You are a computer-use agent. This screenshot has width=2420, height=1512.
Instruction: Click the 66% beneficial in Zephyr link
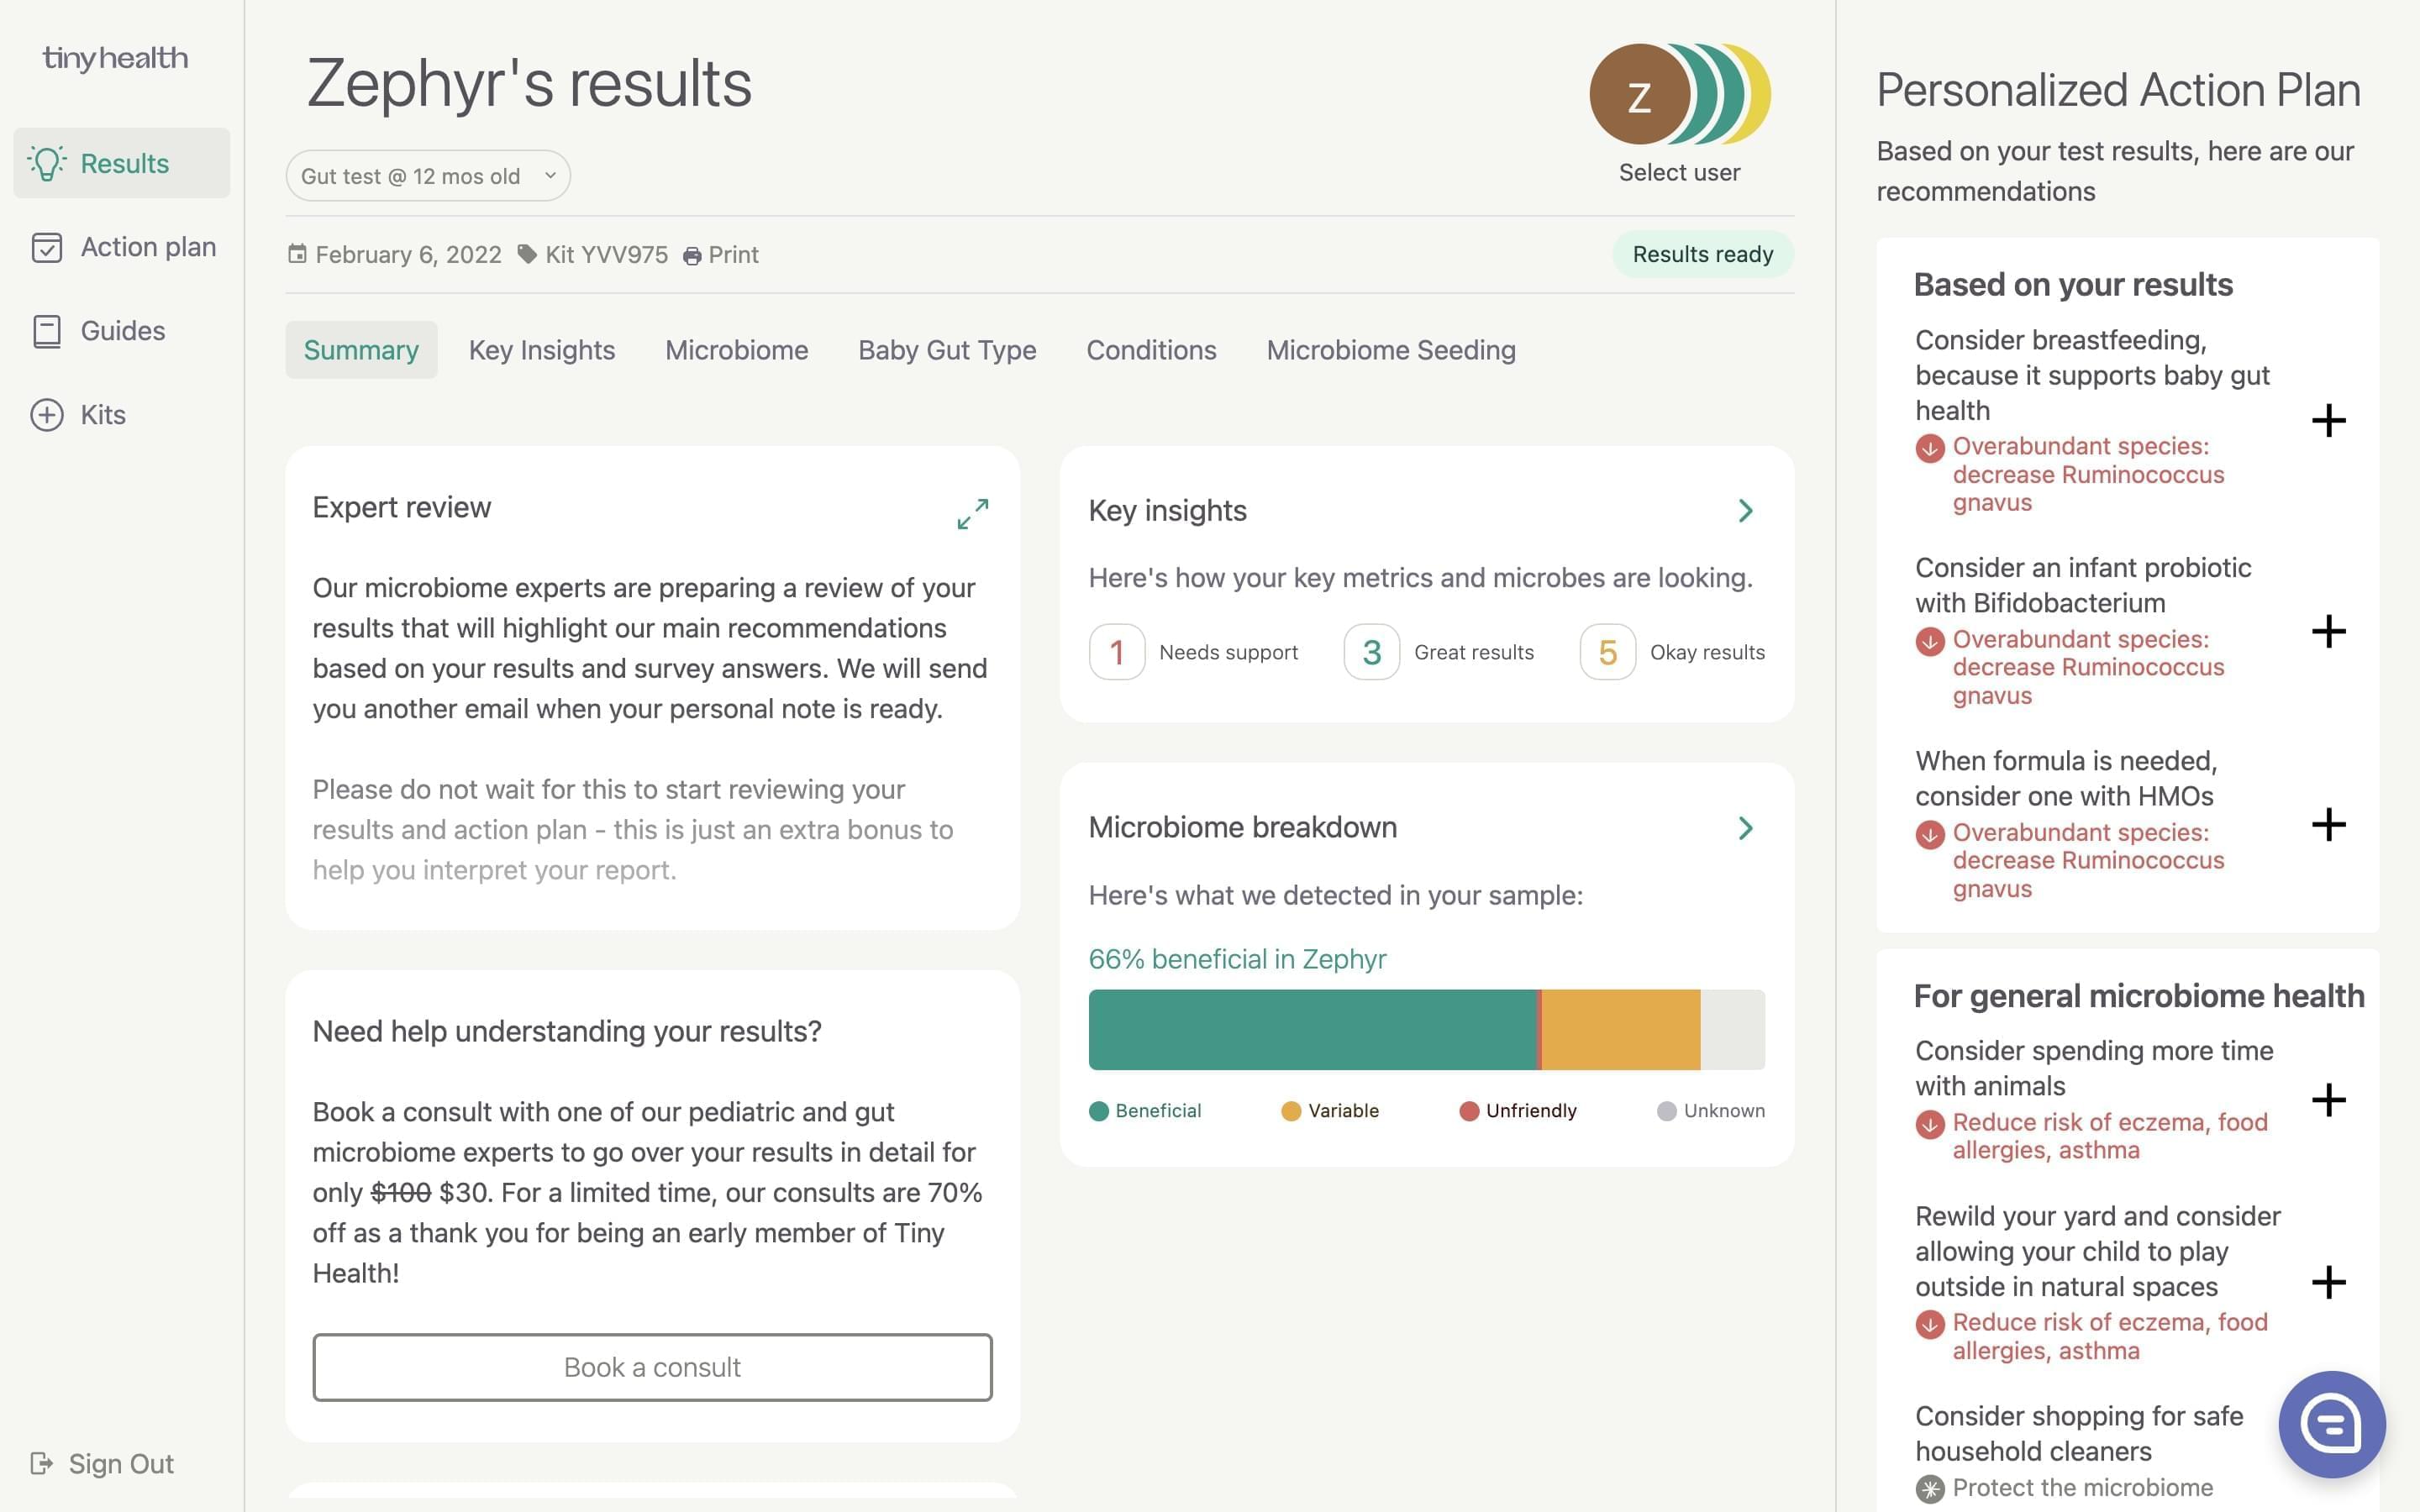1237,958
